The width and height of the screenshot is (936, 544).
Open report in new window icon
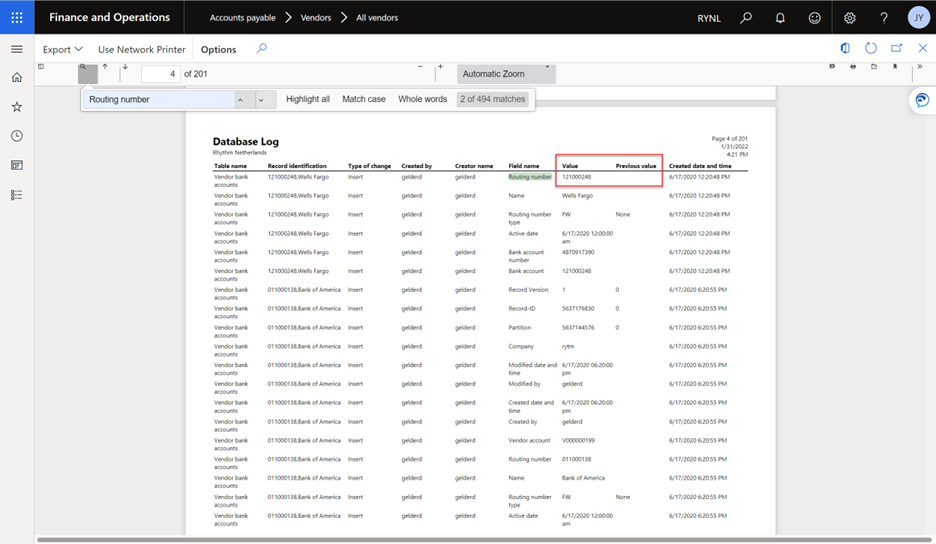tap(897, 48)
